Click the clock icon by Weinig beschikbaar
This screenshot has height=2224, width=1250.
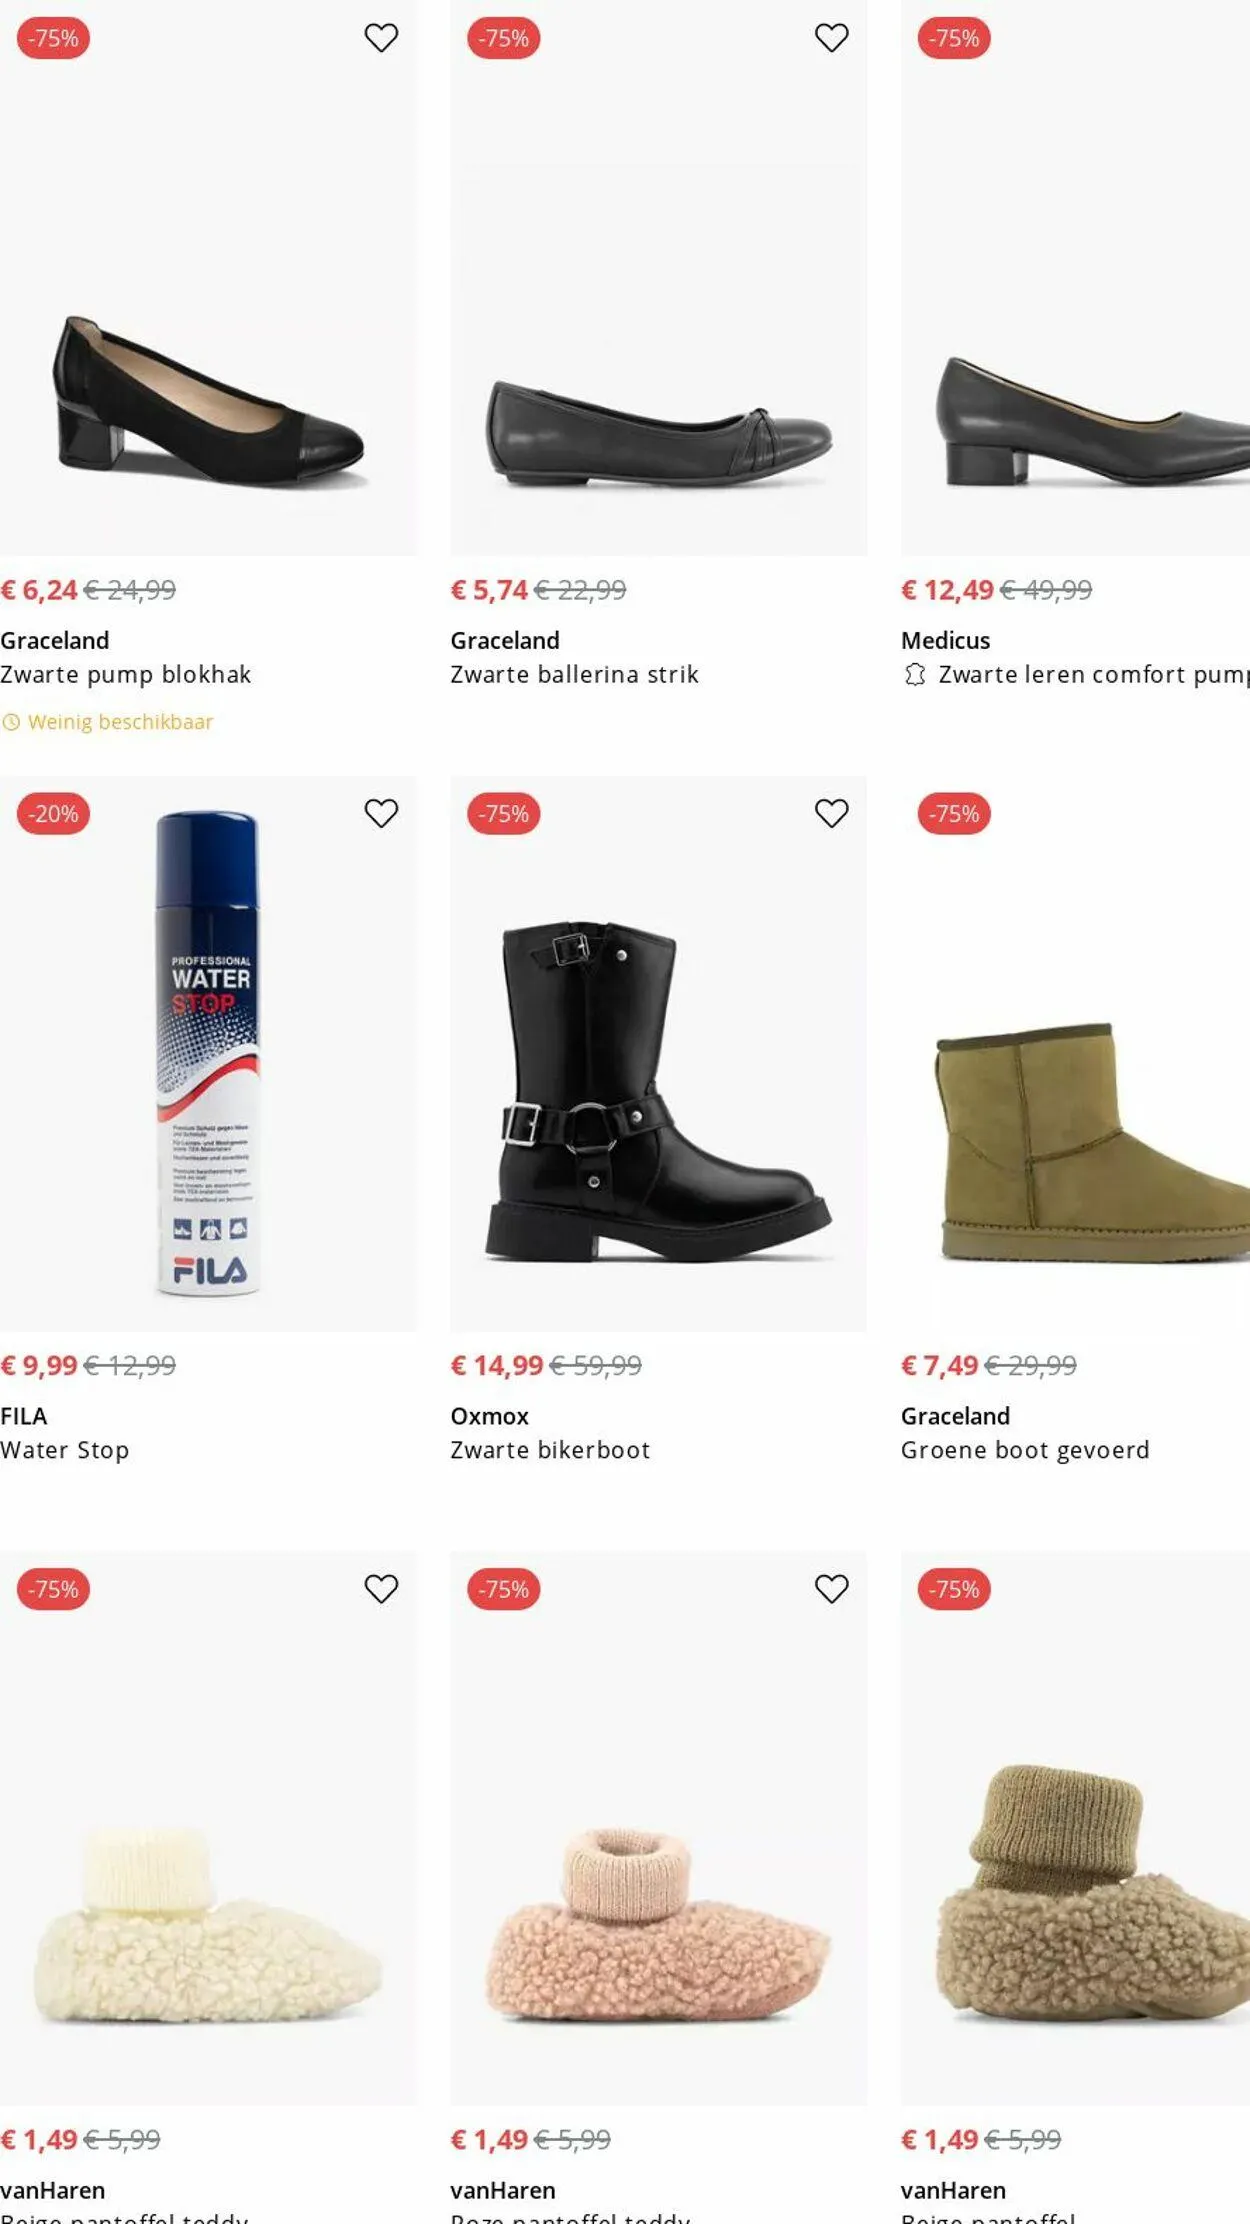(x=11, y=722)
